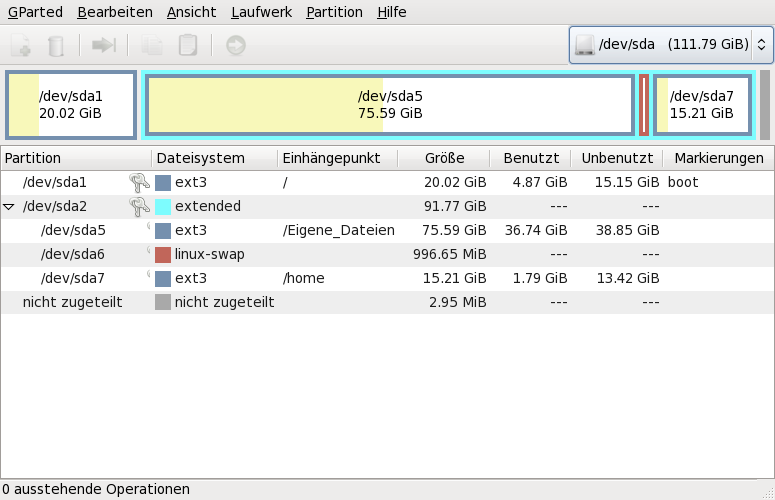The image size is (775, 500).
Task: Click the Delete partition trash icon
Action: pos(57,45)
